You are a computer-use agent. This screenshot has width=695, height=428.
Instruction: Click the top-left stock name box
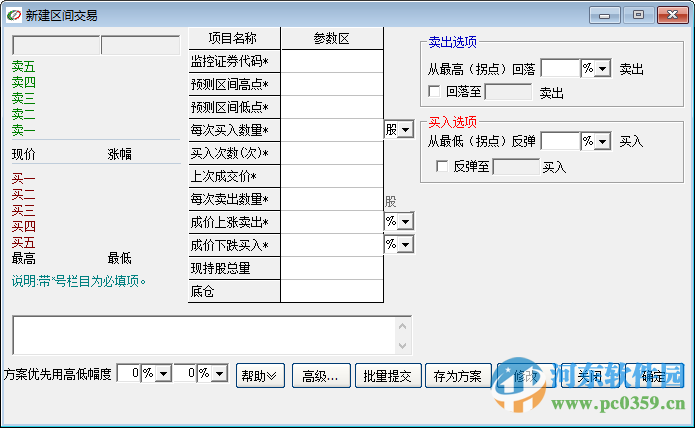(x=141, y=45)
